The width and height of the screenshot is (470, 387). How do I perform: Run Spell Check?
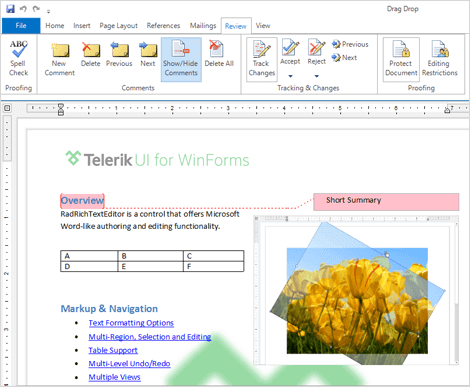[x=19, y=58]
